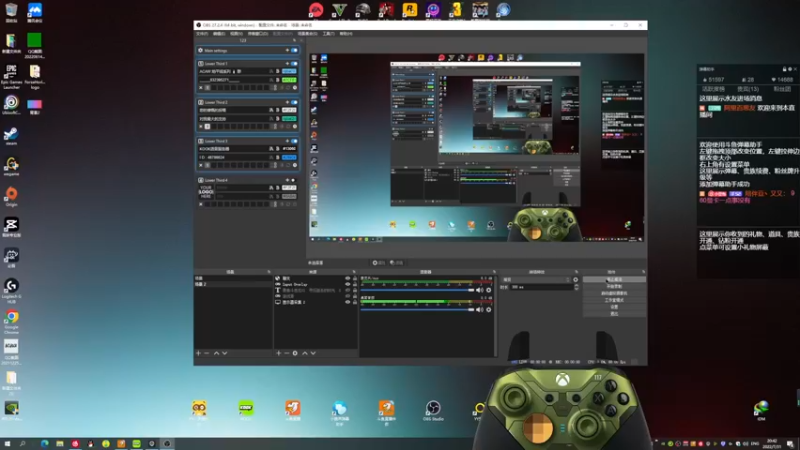Screen dimensions: 800x450
Task: Toggle Lower Third 3 switch off
Action: pos(294,141)
